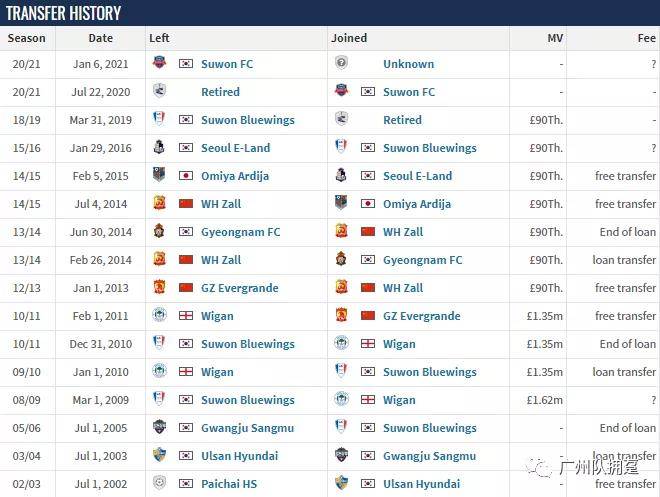Open the WH Zall link in Jul 4, 2014 row

click(221, 204)
